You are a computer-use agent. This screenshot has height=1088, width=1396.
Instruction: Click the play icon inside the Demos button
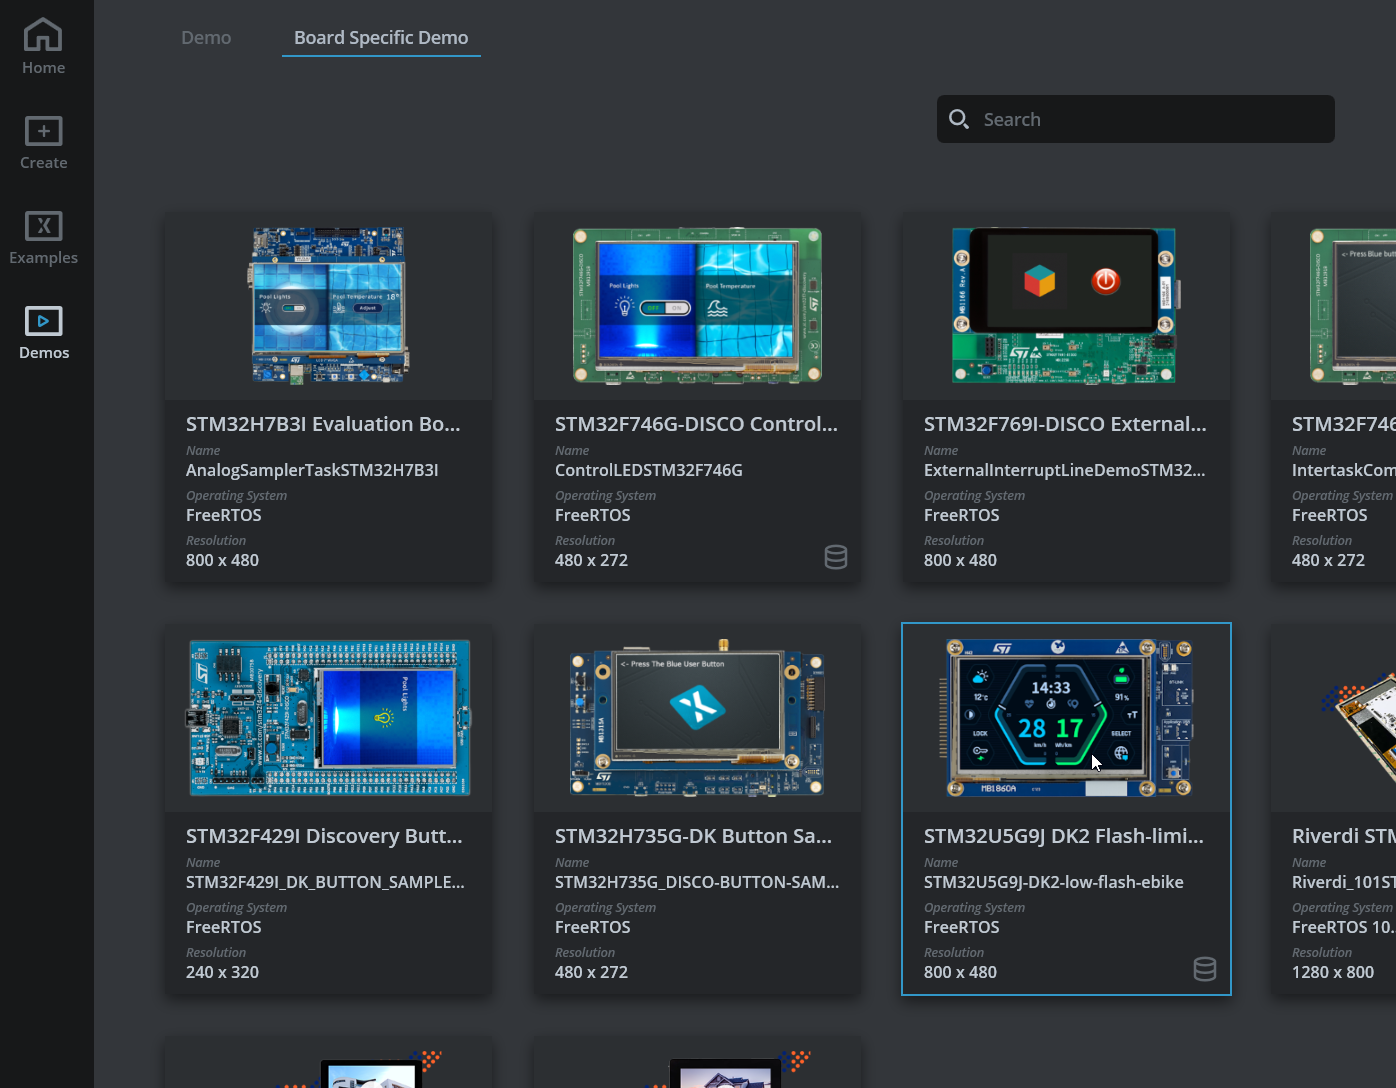point(43,320)
